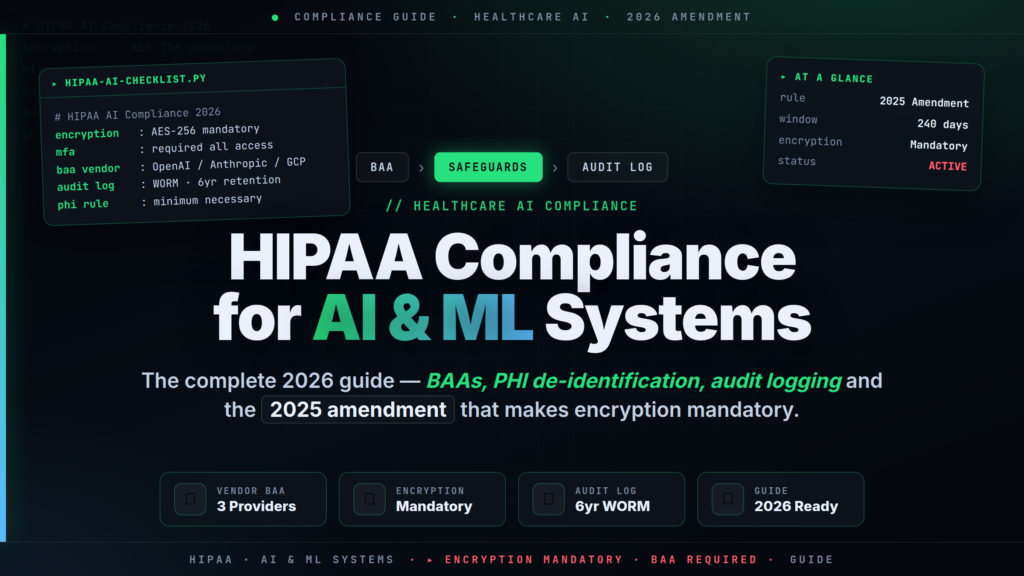Click 'HIPAA · AI & ML SYSTEMS' in footer
The width and height of the screenshot is (1024, 576).
point(292,560)
